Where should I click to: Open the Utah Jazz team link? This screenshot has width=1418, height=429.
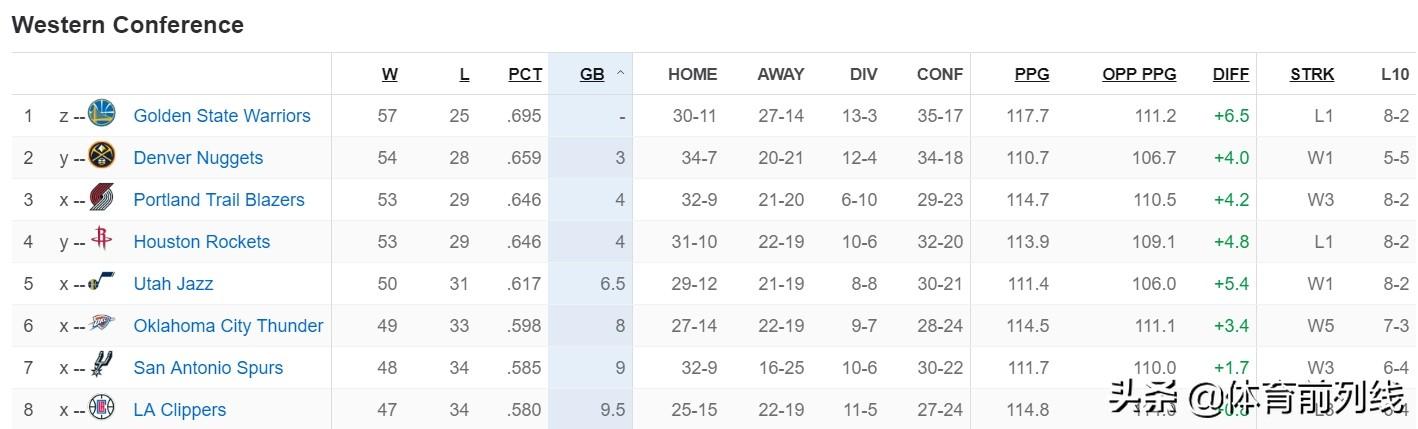pyautogui.click(x=173, y=283)
